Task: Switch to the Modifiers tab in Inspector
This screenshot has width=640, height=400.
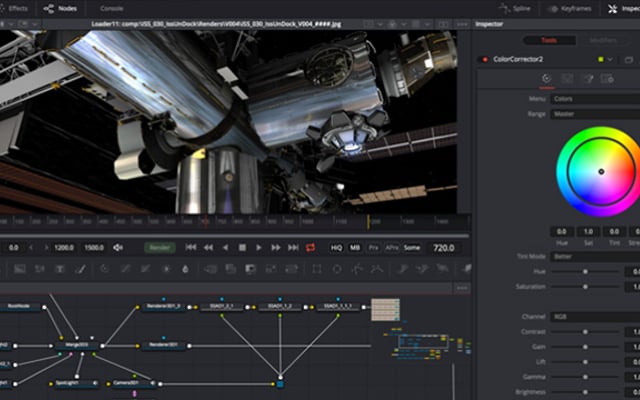Action: pos(603,40)
